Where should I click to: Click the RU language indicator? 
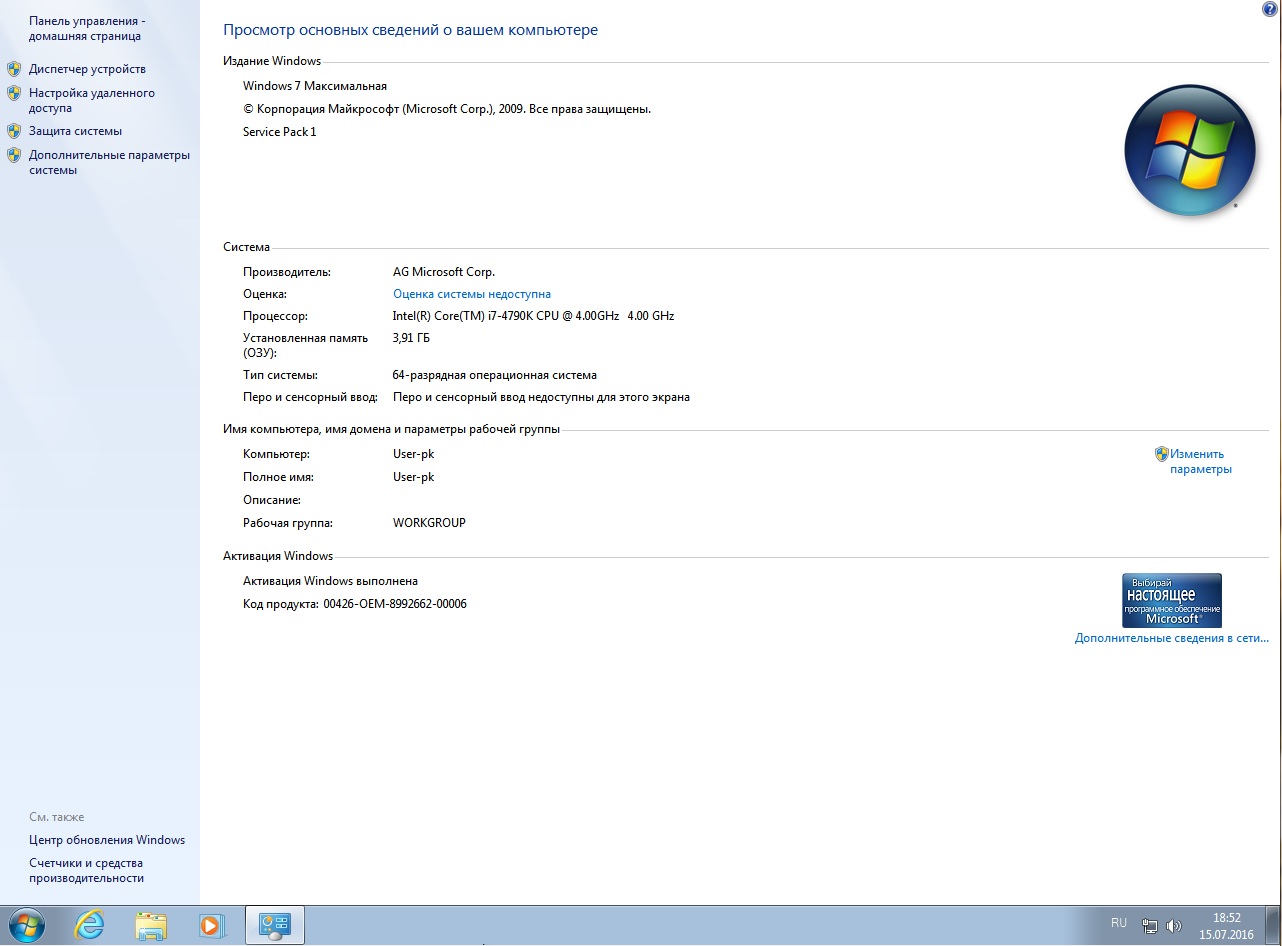[1118, 923]
